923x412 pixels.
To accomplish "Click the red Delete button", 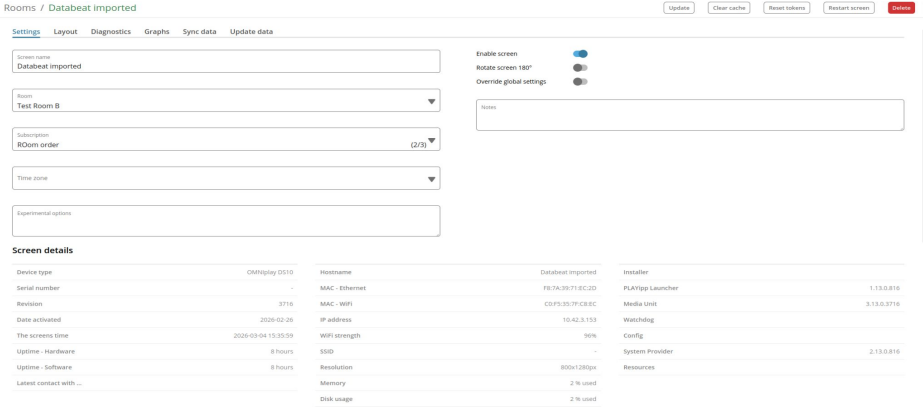I will (x=900, y=8).
